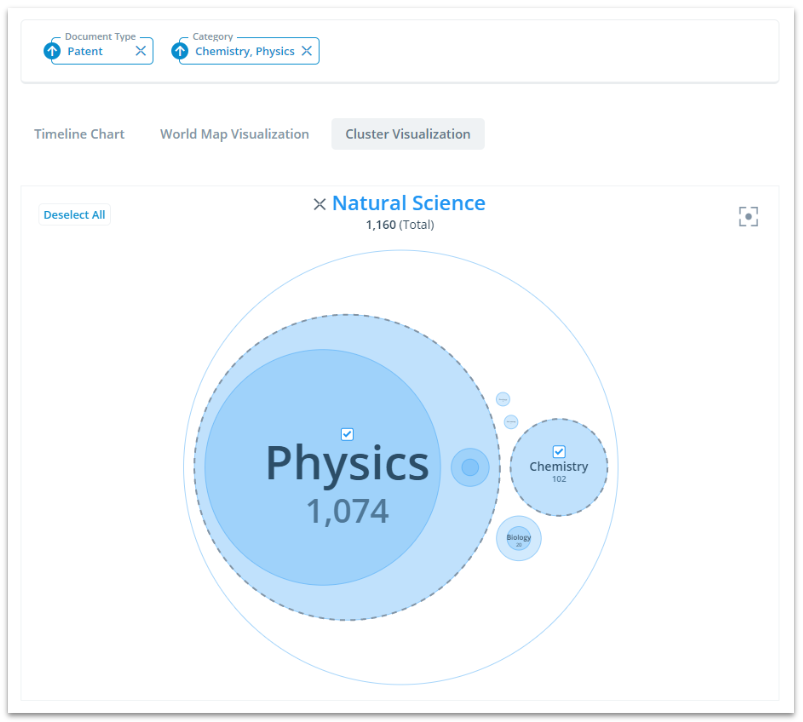The width and height of the screenshot is (803, 722).
Task: Uncheck the Physics cluster checkbox
Action: (x=347, y=434)
